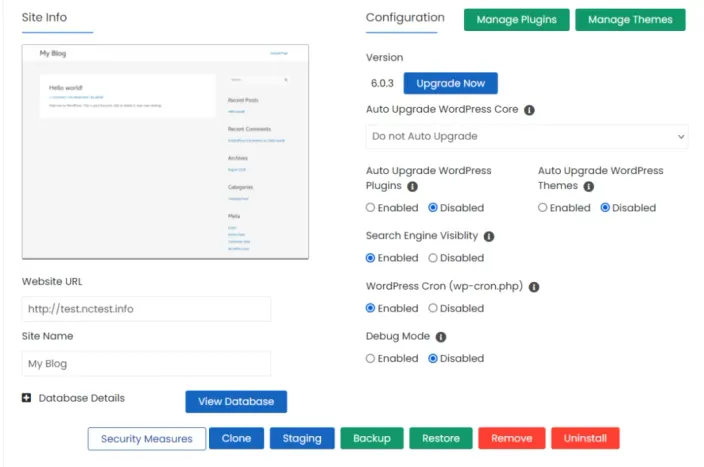Open Manage Themes
The image size is (704, 467).
[630, 20]
